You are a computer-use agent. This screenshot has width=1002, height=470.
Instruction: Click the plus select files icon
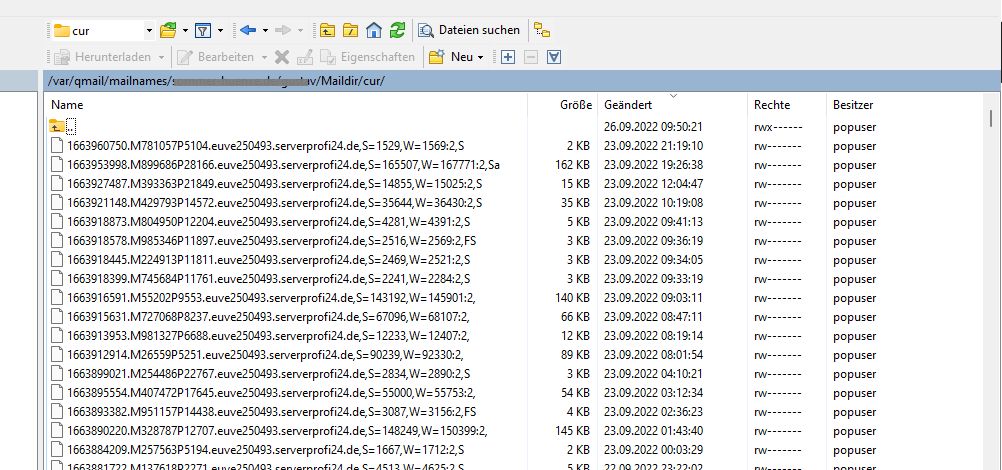[508, 57]
